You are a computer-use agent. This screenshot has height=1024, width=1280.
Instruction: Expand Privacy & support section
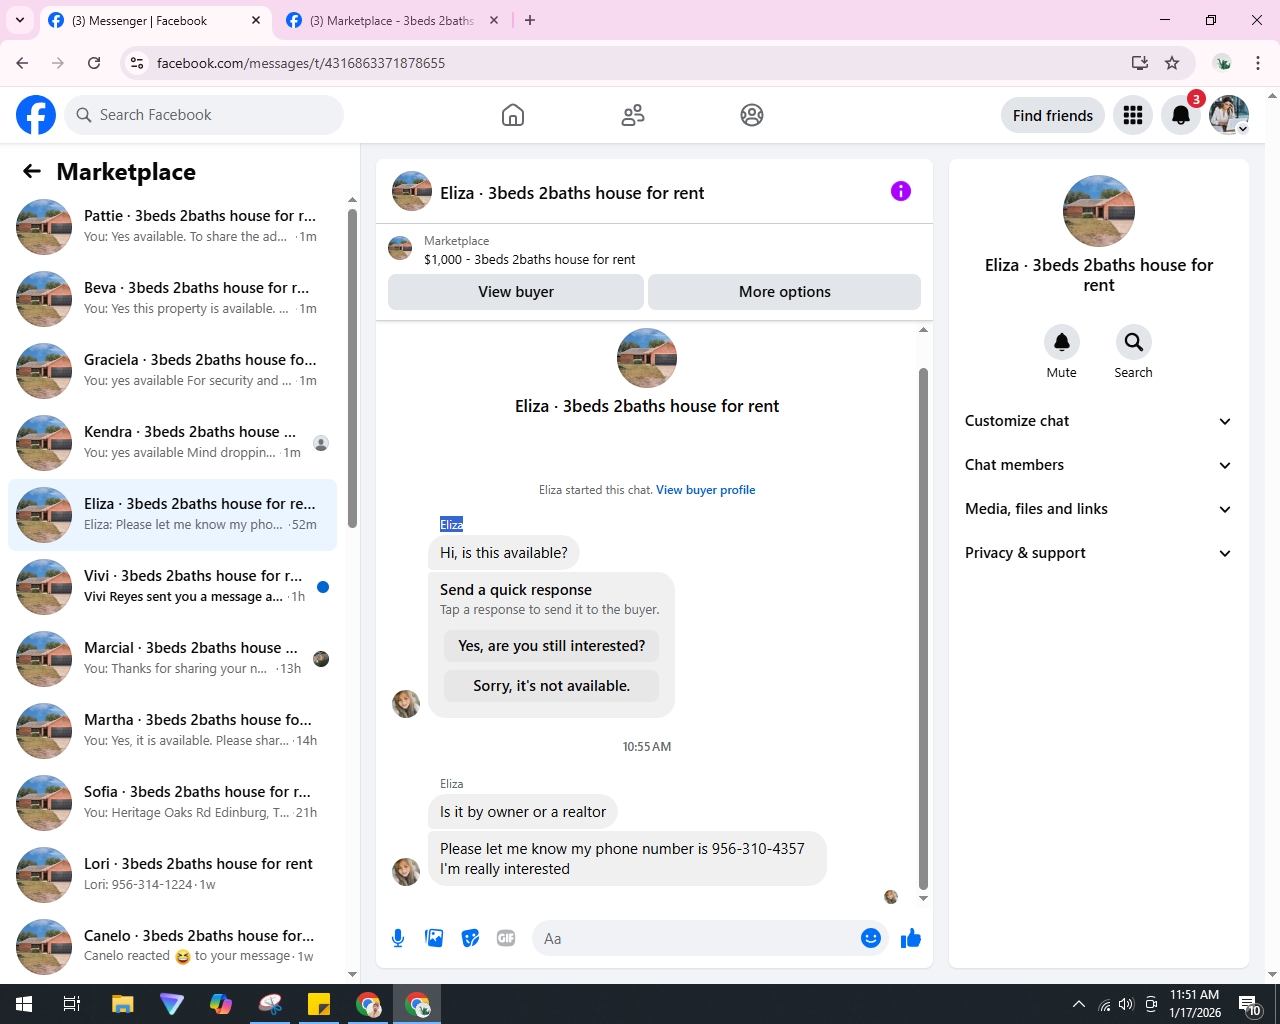pos(1098,553)
